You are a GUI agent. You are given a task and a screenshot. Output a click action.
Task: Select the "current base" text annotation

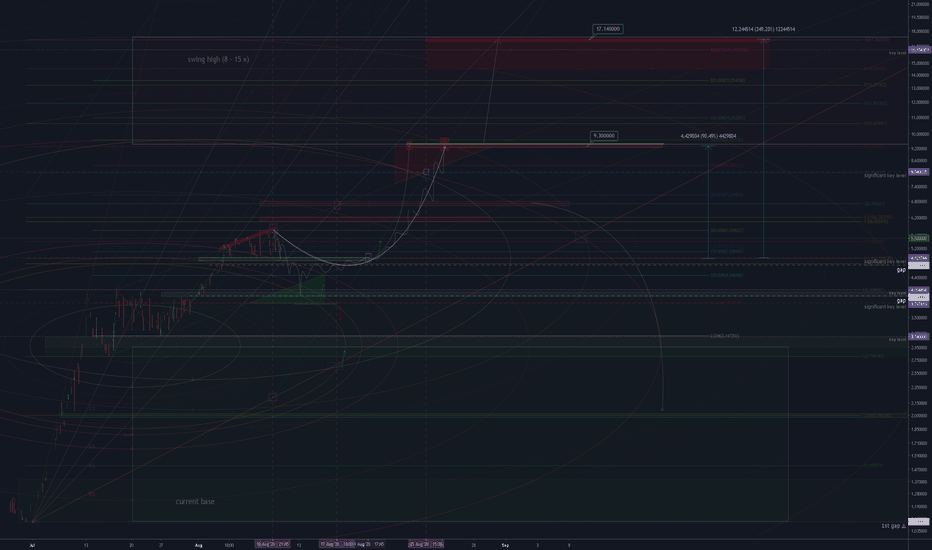195,501
